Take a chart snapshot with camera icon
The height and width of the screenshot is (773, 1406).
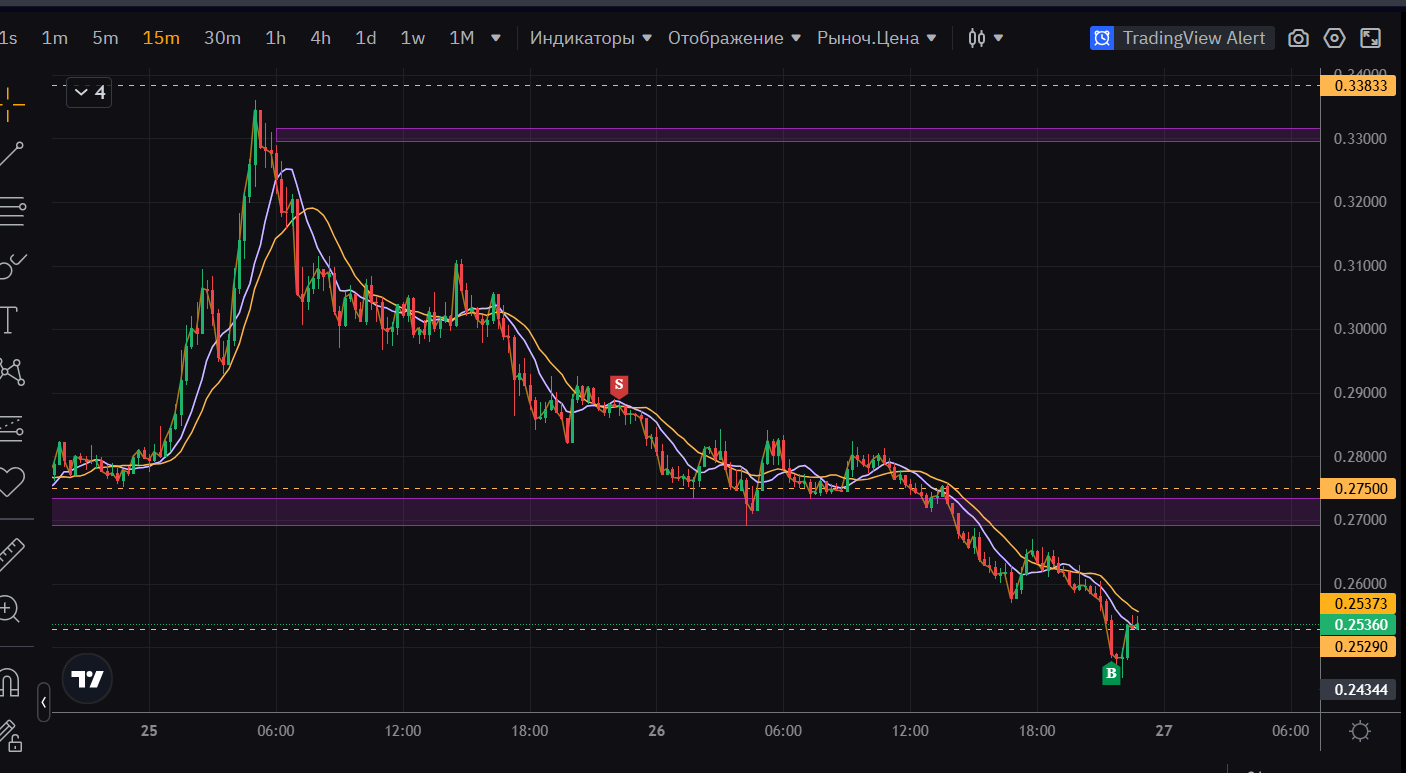tap(1298, 38)
